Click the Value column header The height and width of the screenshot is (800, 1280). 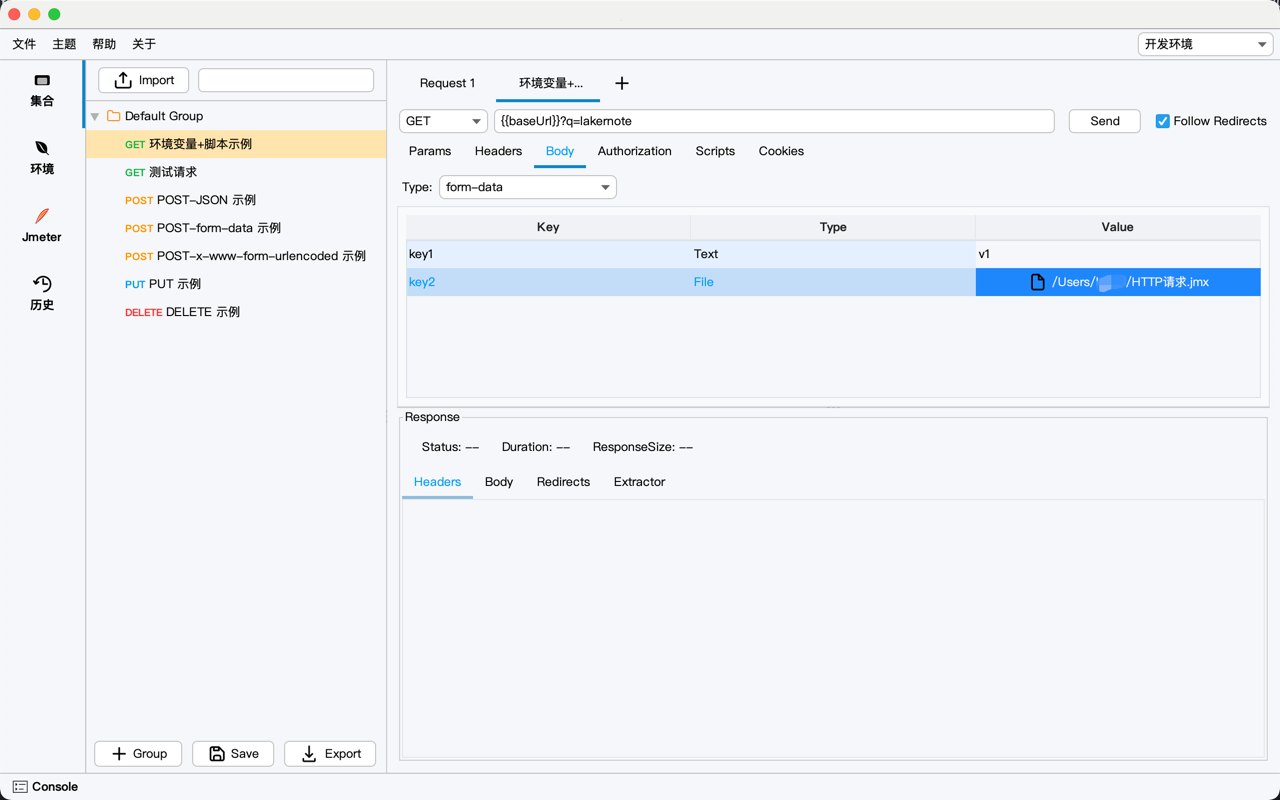click(x=1118, y=227)
